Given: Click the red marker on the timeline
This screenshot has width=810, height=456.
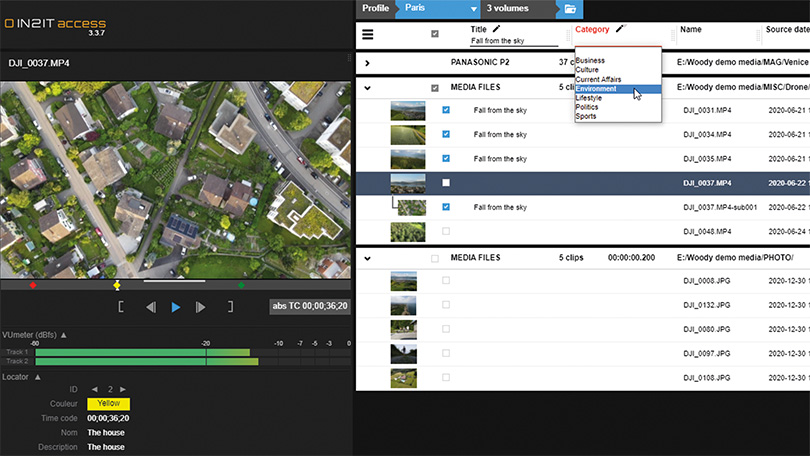Looking at the screenshot, I should click(x=33, y=285).
